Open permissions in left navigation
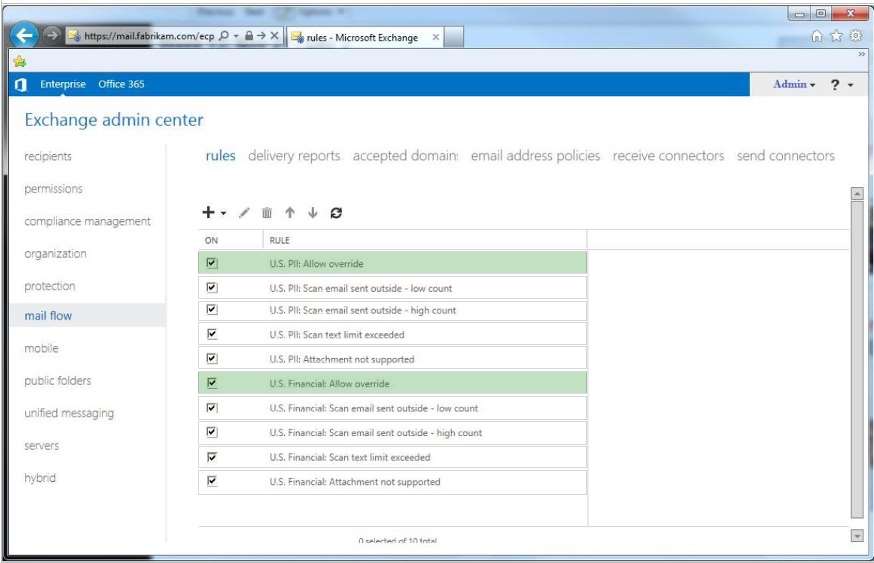 pyautogui.click(x=54, y=188)
